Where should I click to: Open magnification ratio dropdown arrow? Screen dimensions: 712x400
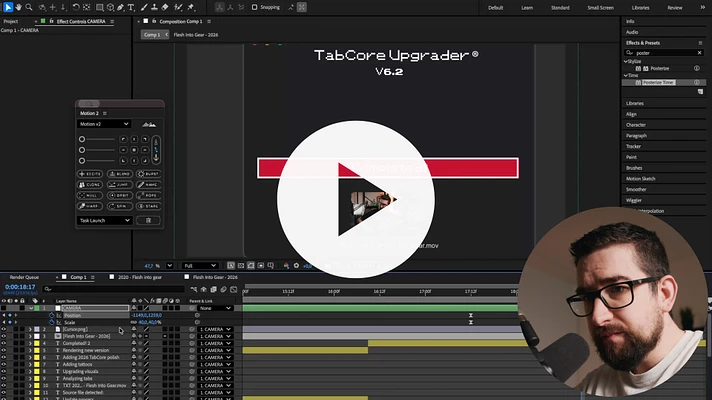pyautogui.click(x=169, y=266)
